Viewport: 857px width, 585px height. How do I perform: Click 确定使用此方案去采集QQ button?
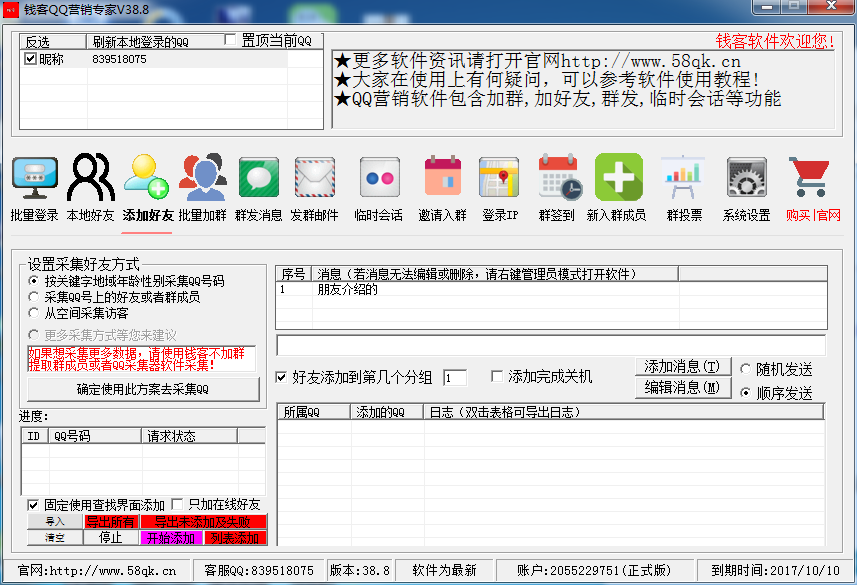(143, 389)
